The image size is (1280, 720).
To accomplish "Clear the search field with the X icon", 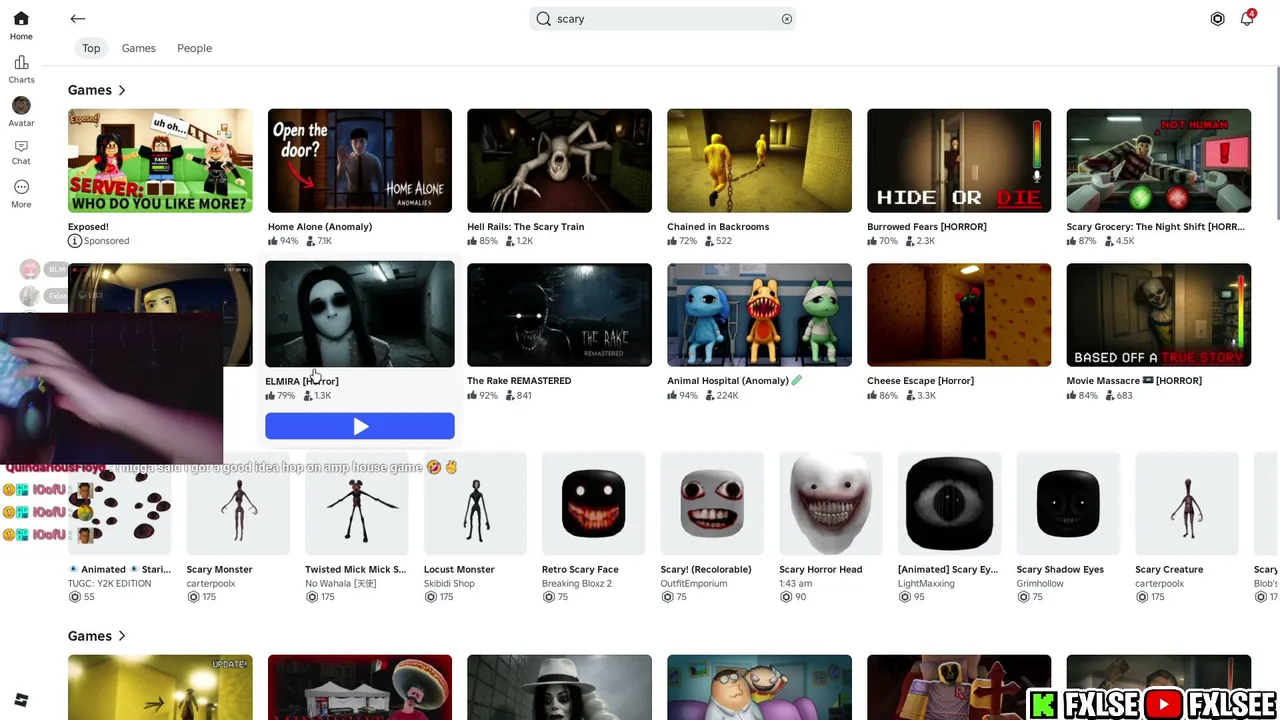I will [x=787, y=19].
